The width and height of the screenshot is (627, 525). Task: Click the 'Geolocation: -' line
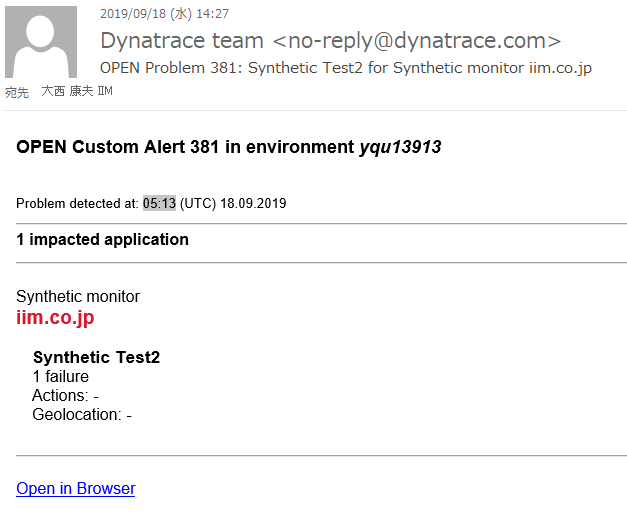82,414
